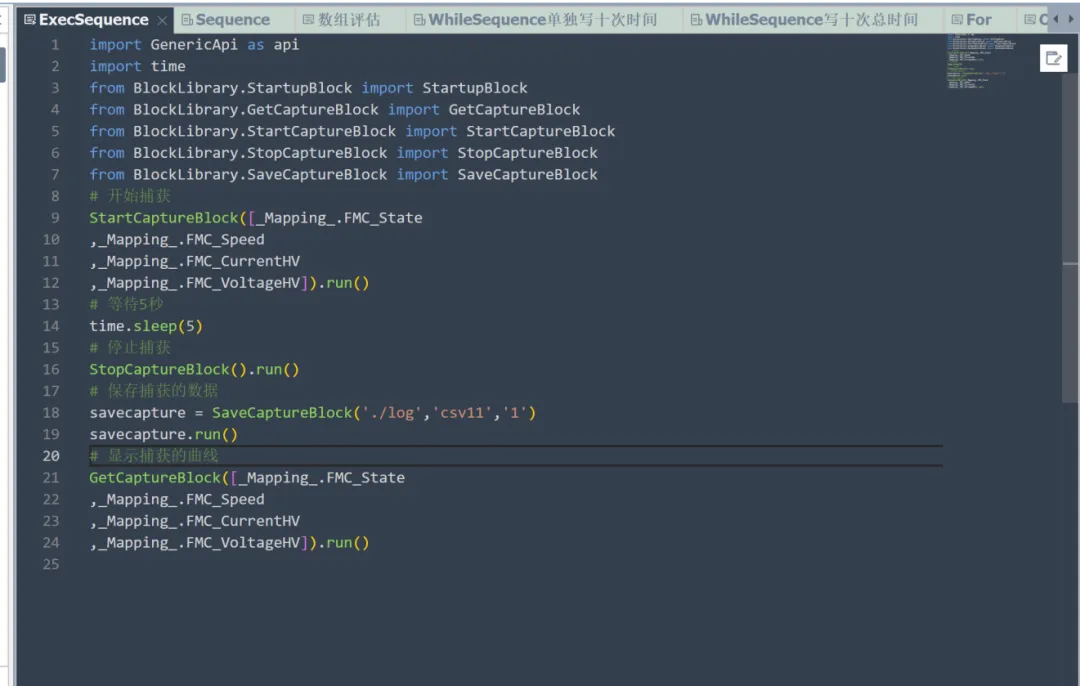Click the 'savecapture = SaveCaptureBlock' line
The image size is (1080, 686).
point(313,413)
